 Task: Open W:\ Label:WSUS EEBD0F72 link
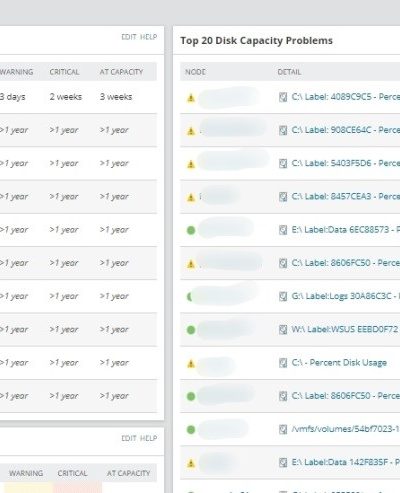(x=345, y=329)
